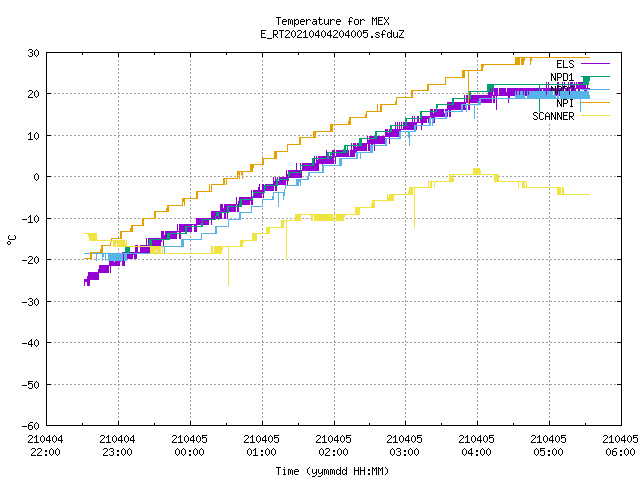Click the ELS legend label
Viewport: 640px width, 480px height.
pos(565,64)
